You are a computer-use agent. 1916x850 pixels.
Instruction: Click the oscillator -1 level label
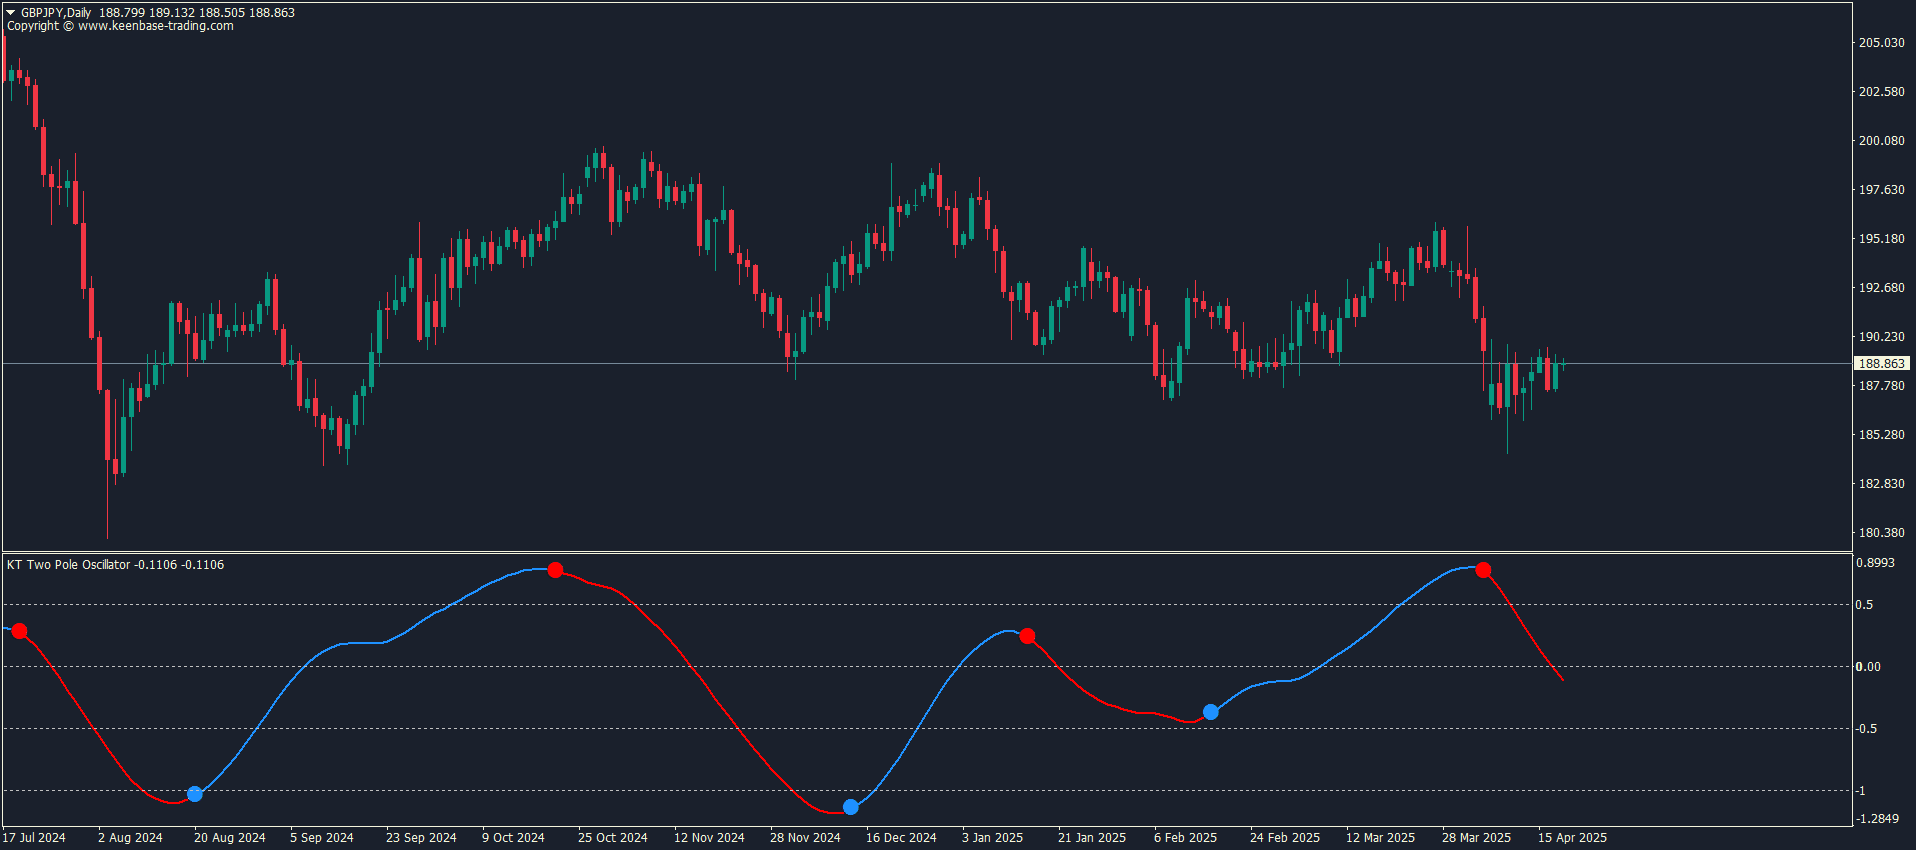[1861, 791]
